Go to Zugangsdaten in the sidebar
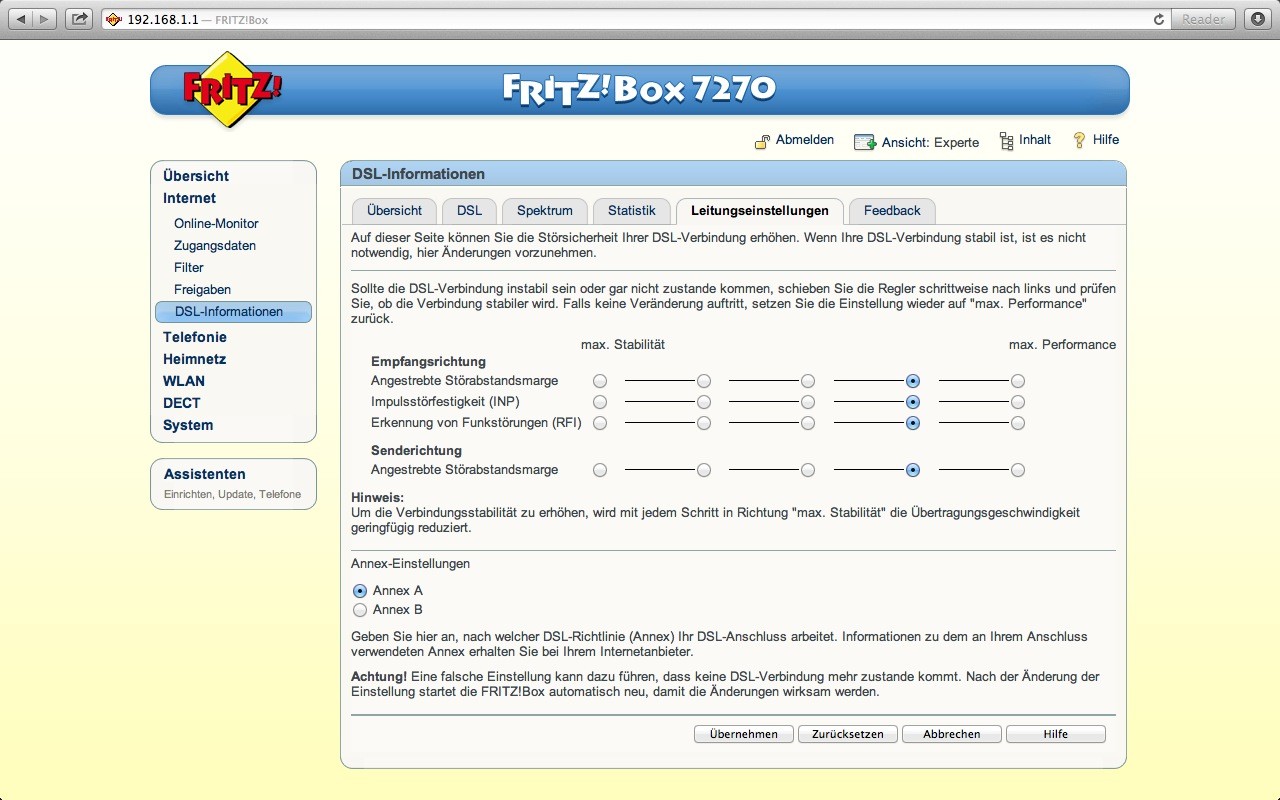 [x=215, y=246]
